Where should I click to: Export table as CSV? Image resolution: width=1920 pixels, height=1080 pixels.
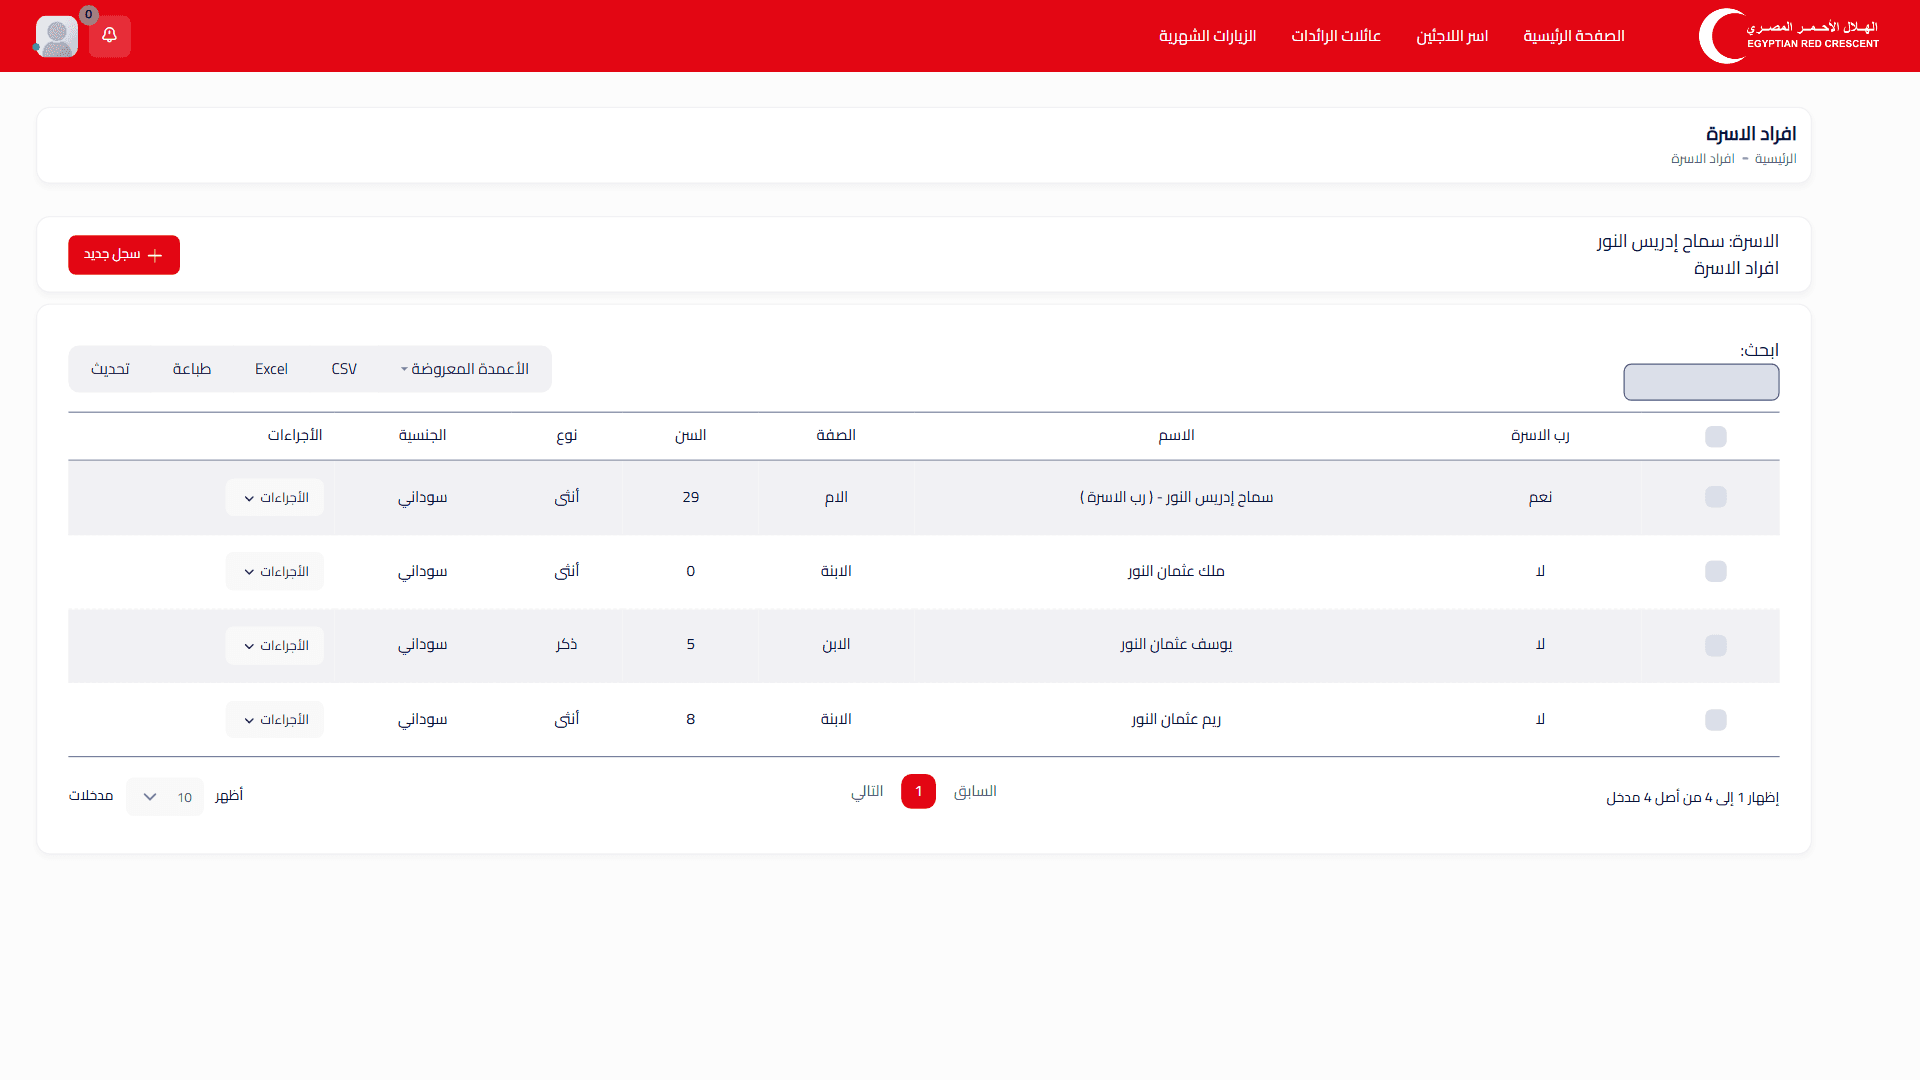pos(344,369)
